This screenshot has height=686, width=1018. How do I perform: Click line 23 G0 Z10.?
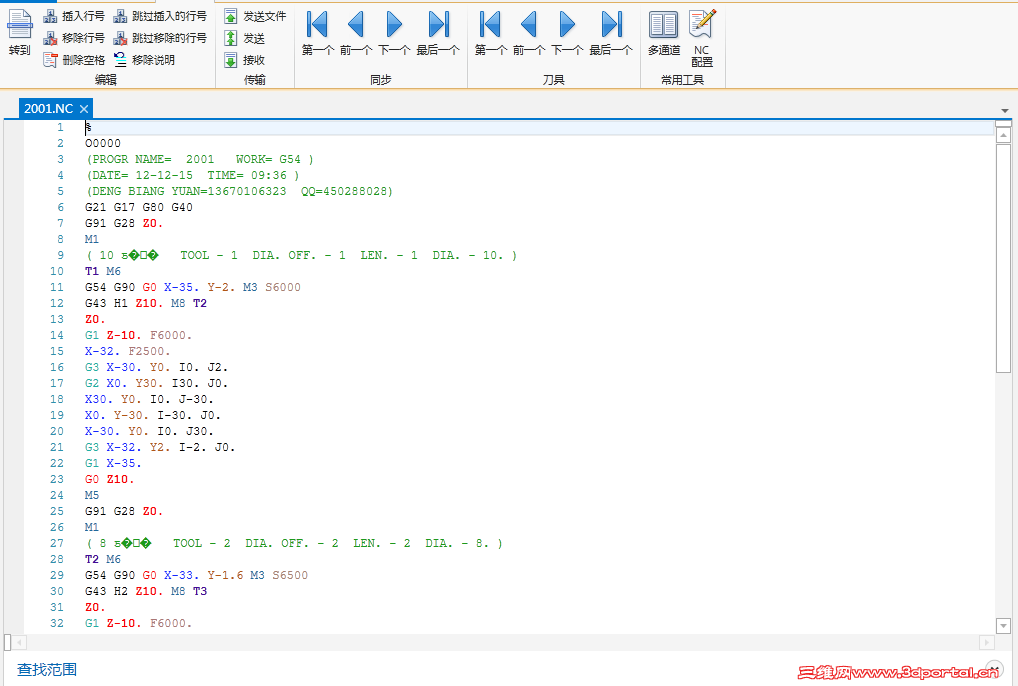(109, 479)
